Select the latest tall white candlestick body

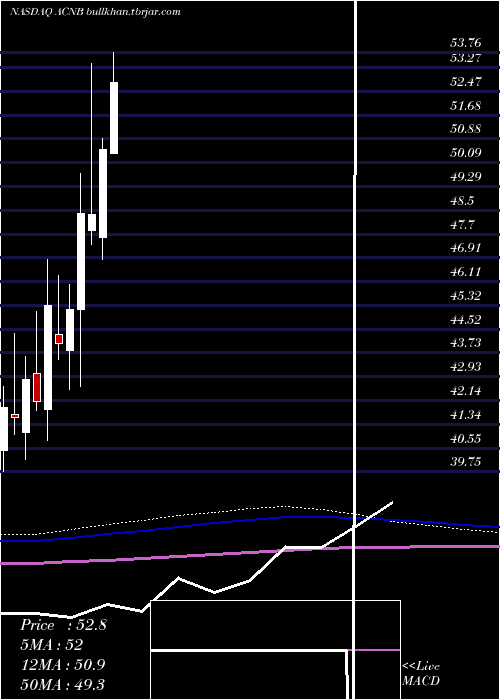point(114,118)
